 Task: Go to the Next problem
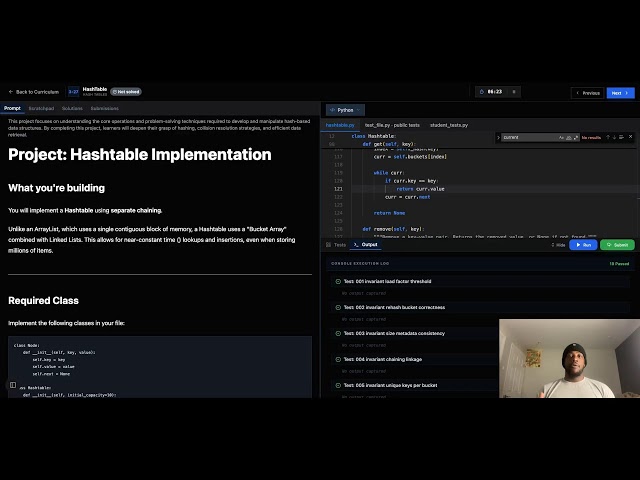(620, 93)
